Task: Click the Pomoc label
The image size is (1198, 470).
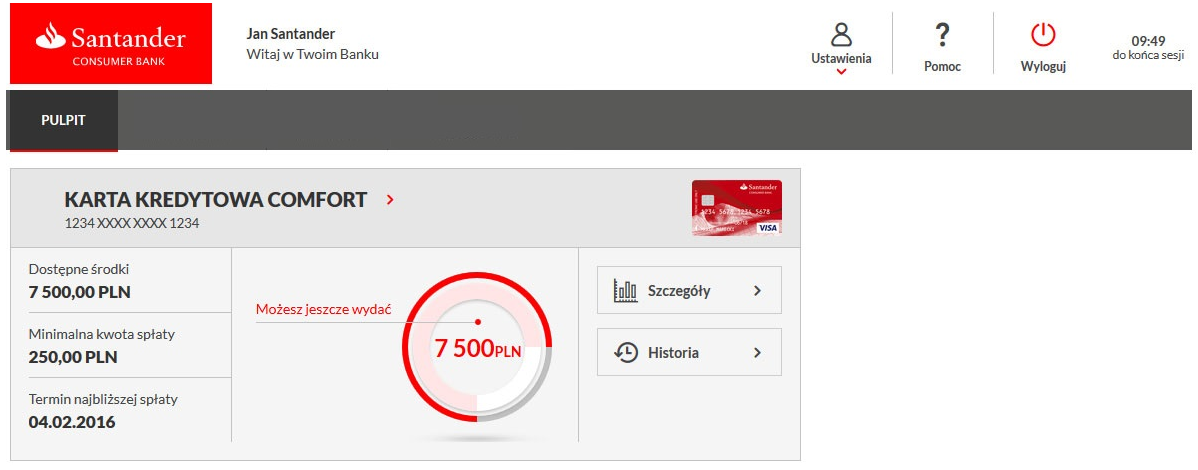Action: tap(942, 66)
